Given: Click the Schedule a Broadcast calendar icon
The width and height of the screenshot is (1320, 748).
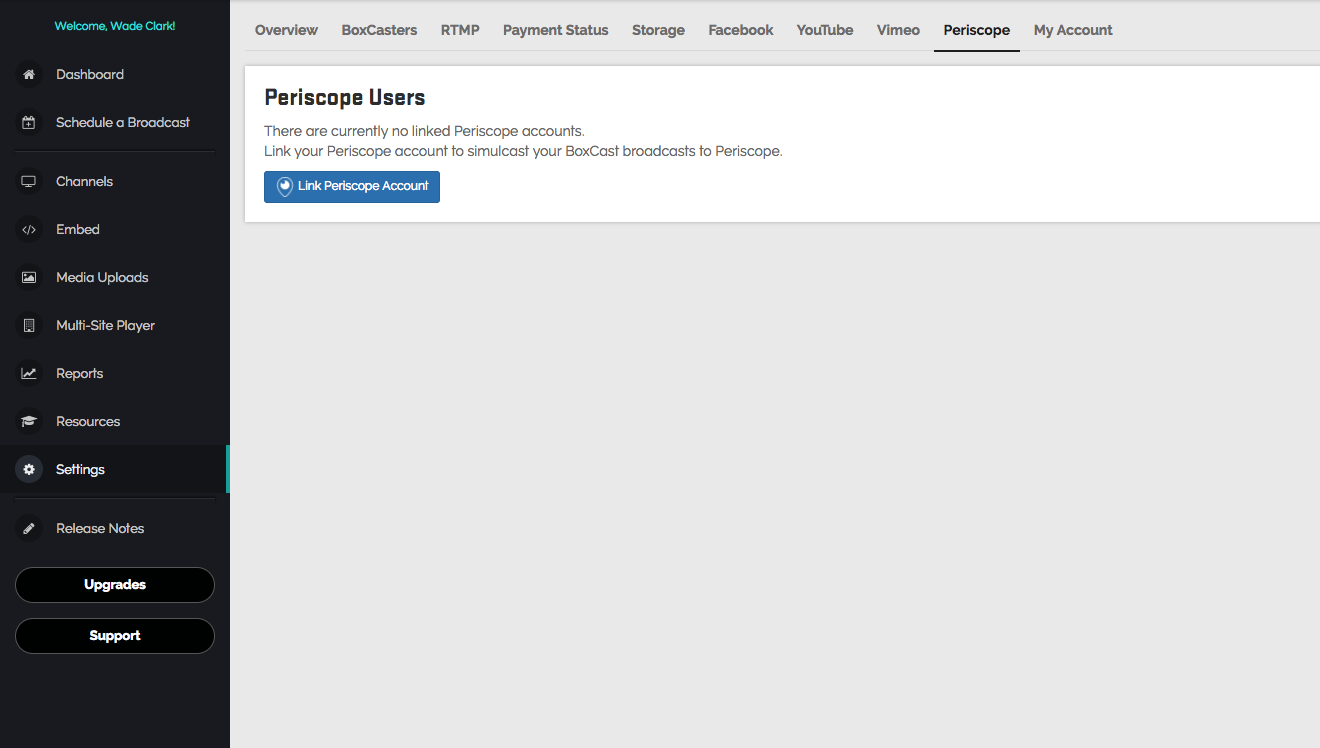Looking at the screenshot, I should click(x=29, y=123).
